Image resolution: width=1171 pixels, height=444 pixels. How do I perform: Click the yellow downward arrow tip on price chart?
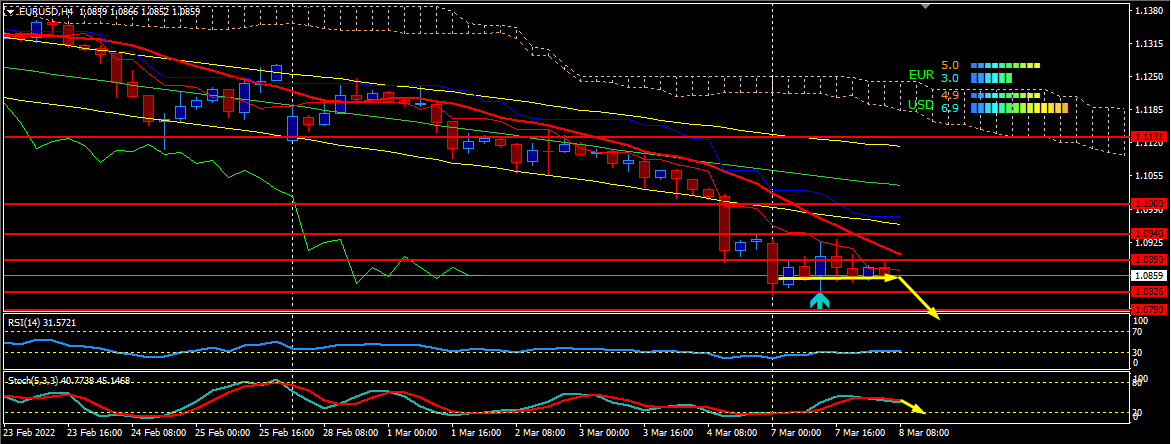[937, 316]
